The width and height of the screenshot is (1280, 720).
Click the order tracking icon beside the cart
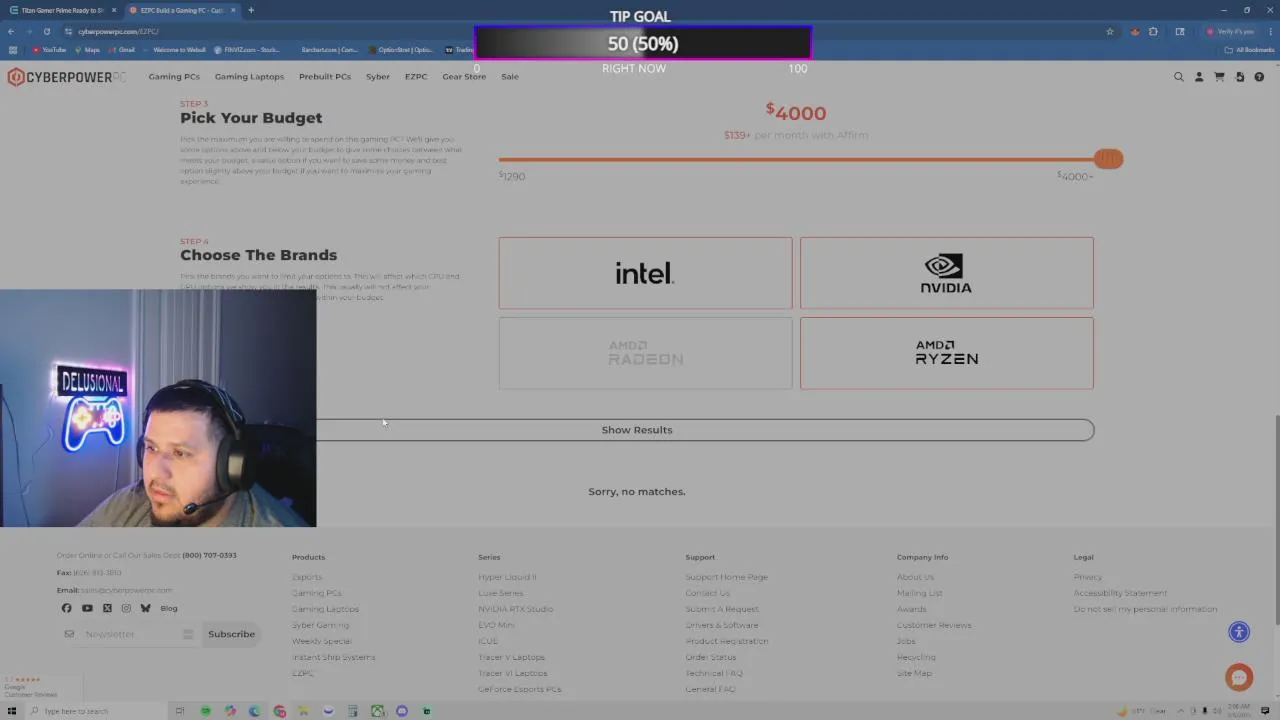pyautogui.click(x=1239, y=77)
